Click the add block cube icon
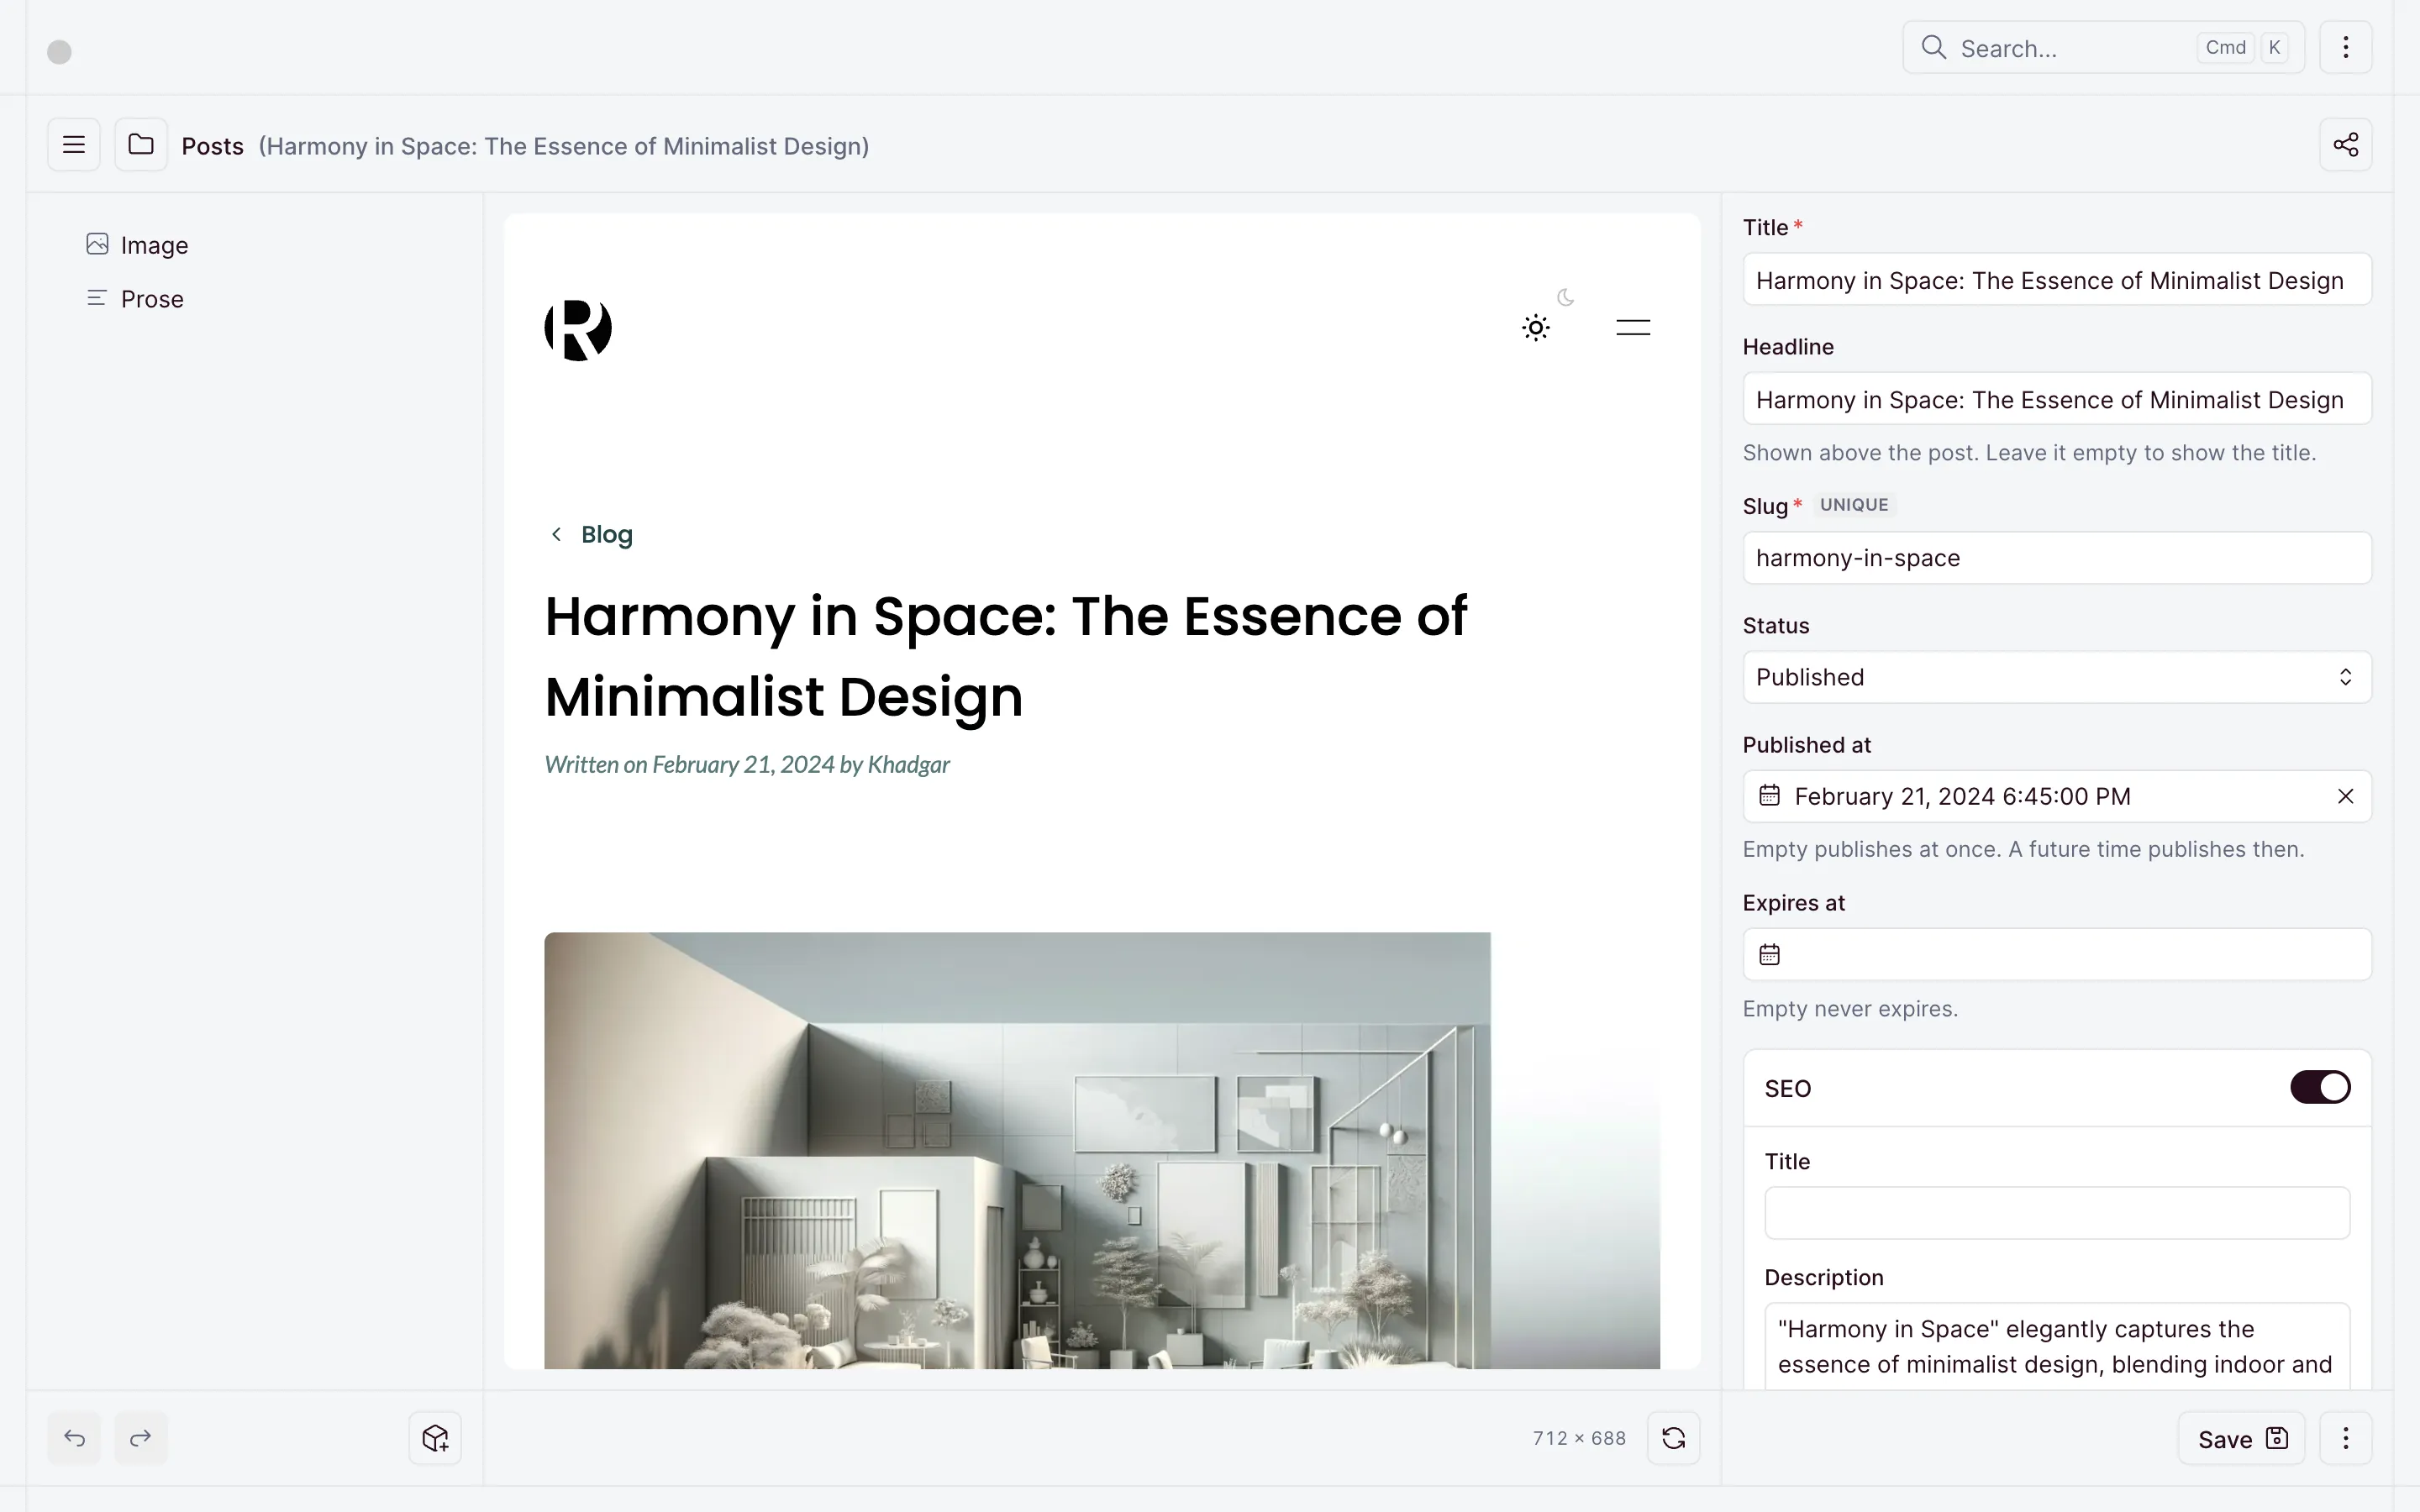 tap(435, 1438)
